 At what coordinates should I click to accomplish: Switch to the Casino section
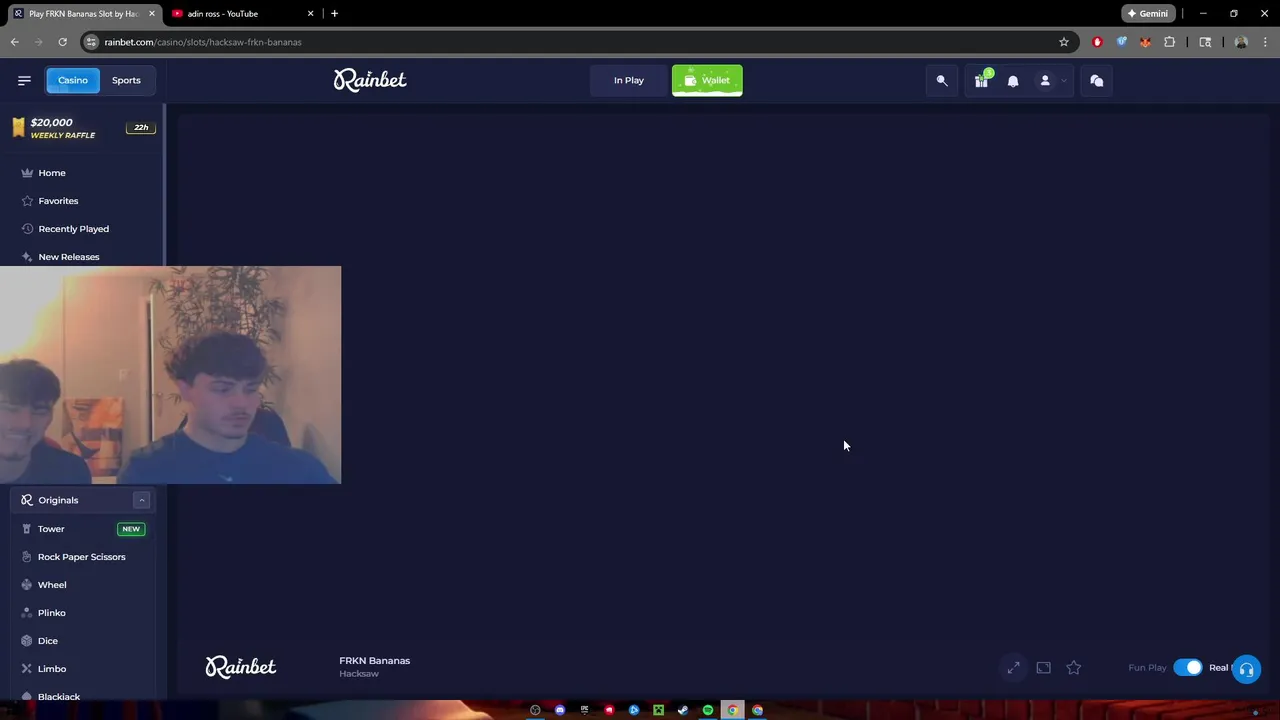pyautogui.click(x=72, y=80)
